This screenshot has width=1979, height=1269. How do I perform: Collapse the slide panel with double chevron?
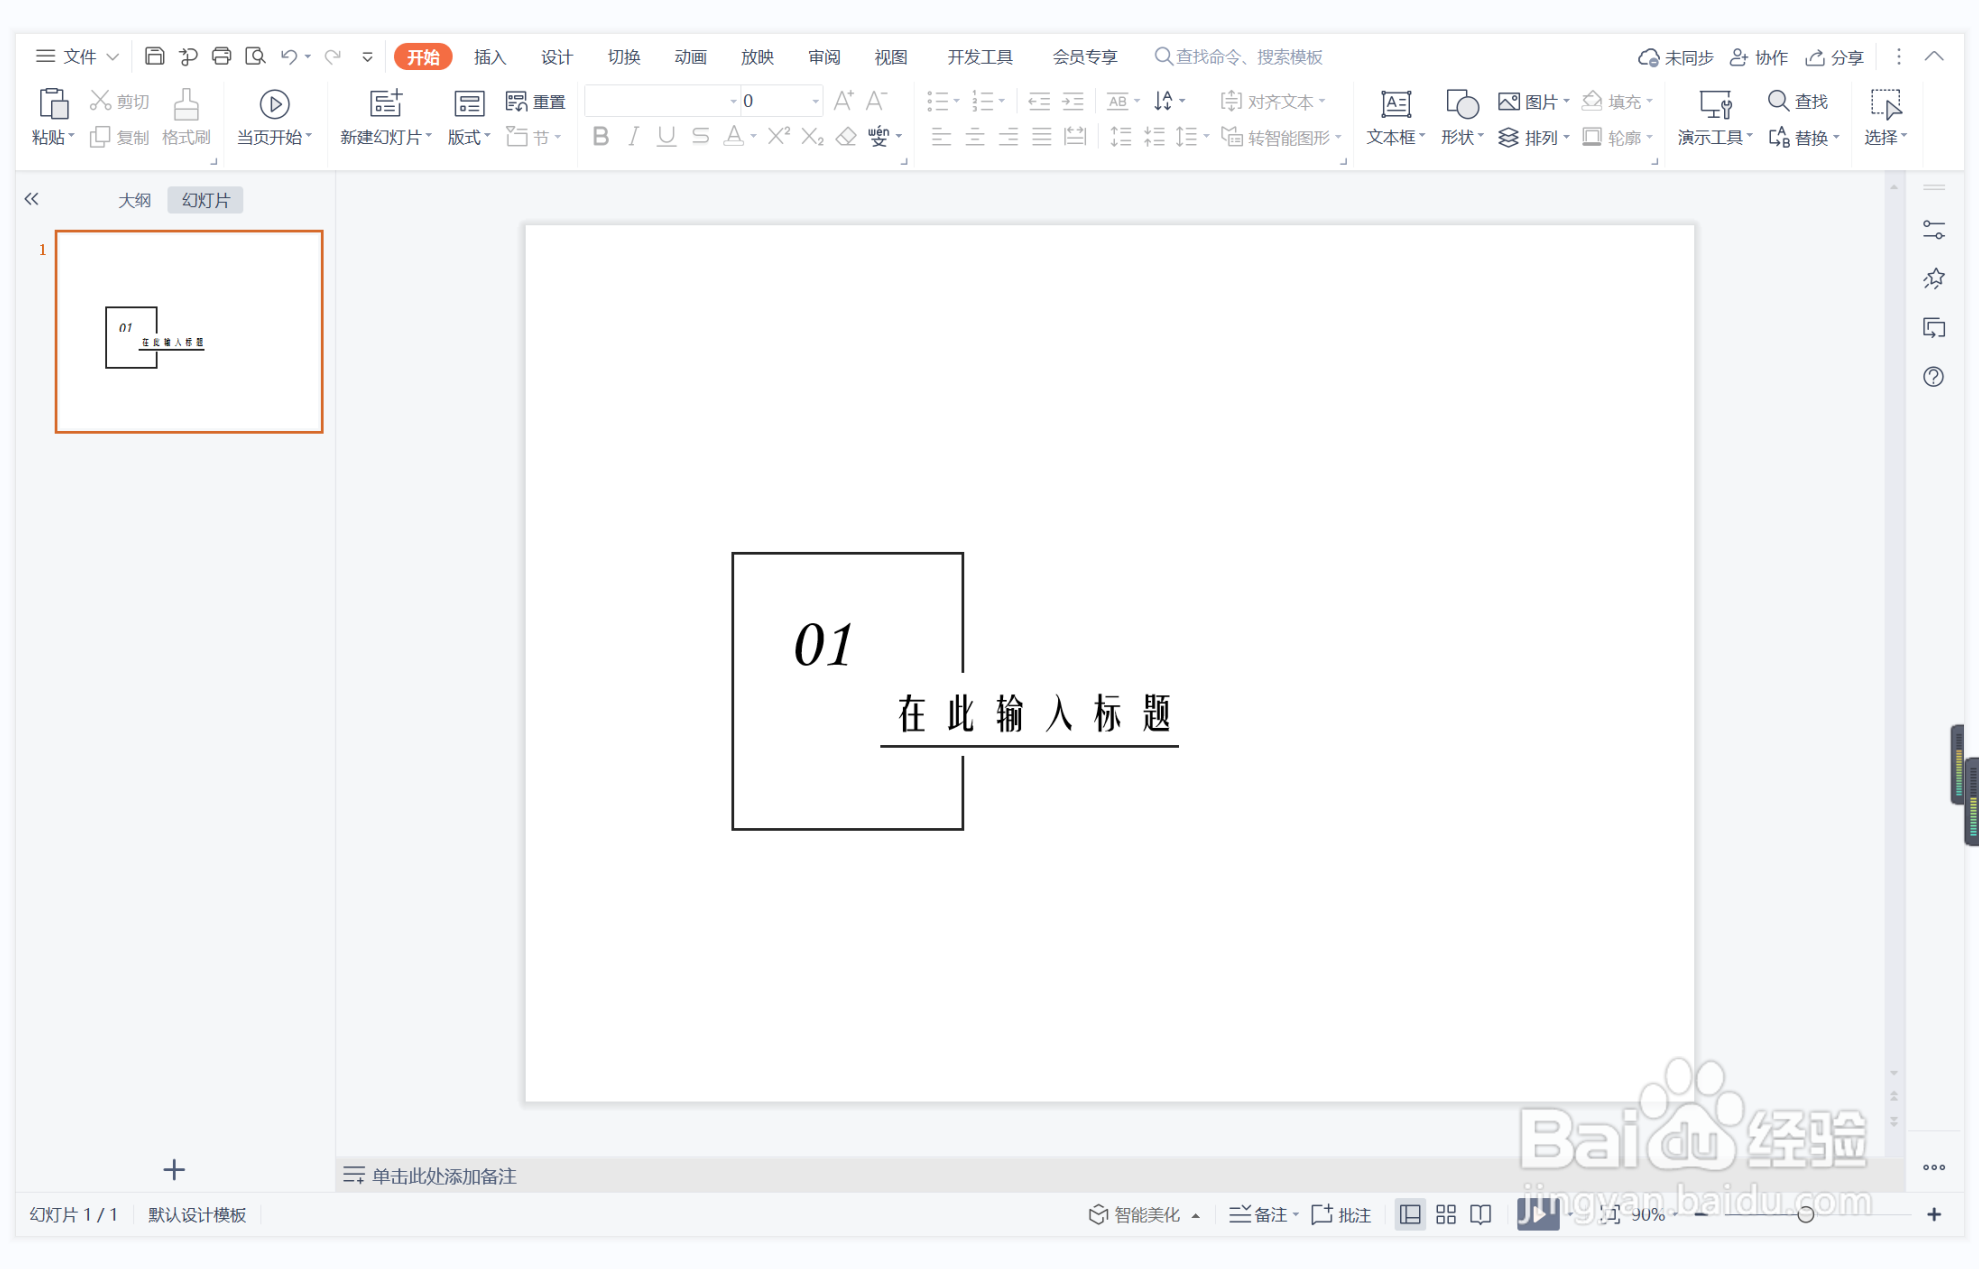click(x=32, y=199)
